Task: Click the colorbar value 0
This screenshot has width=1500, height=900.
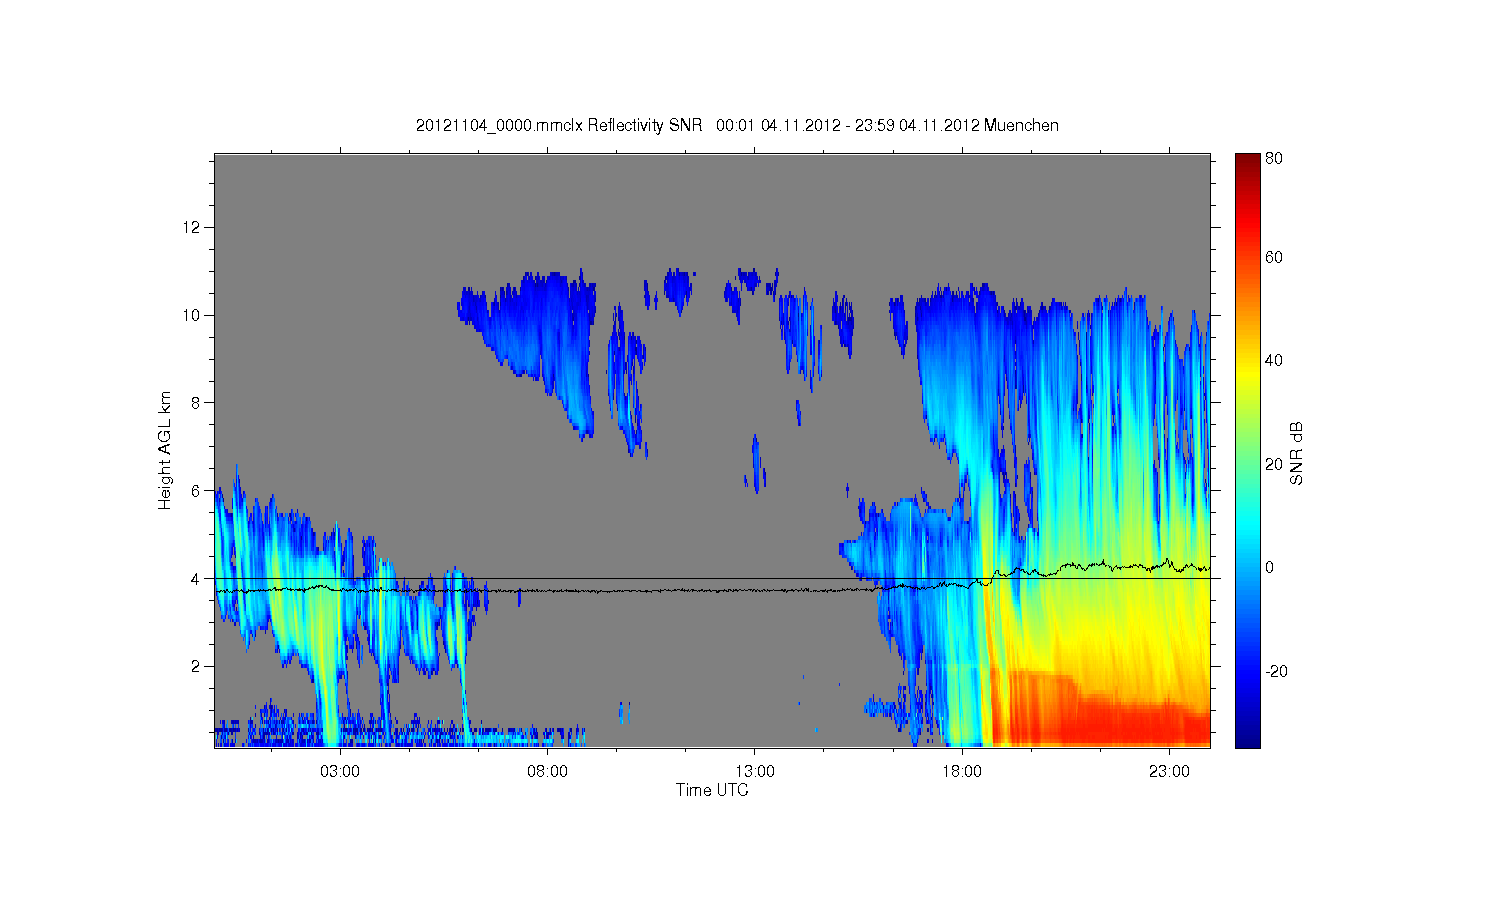Action: (x=1270, y=567)
